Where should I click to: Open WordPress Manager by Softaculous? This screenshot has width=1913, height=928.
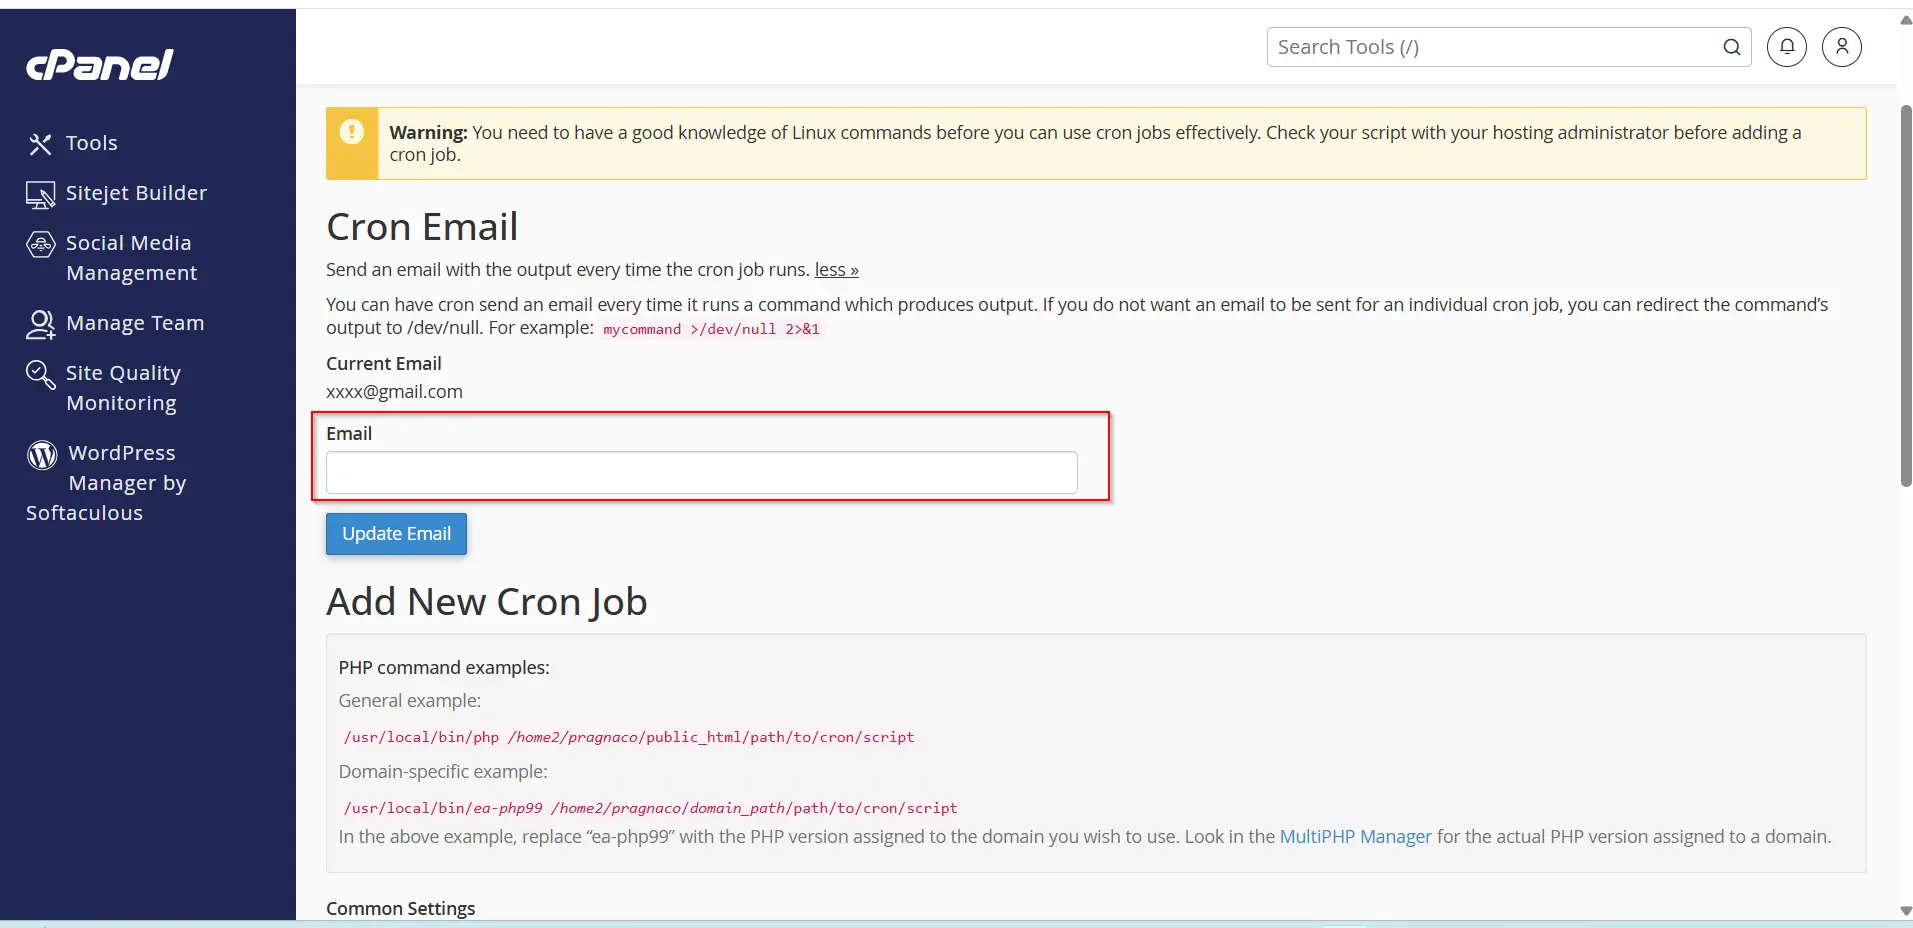[106, 483]
